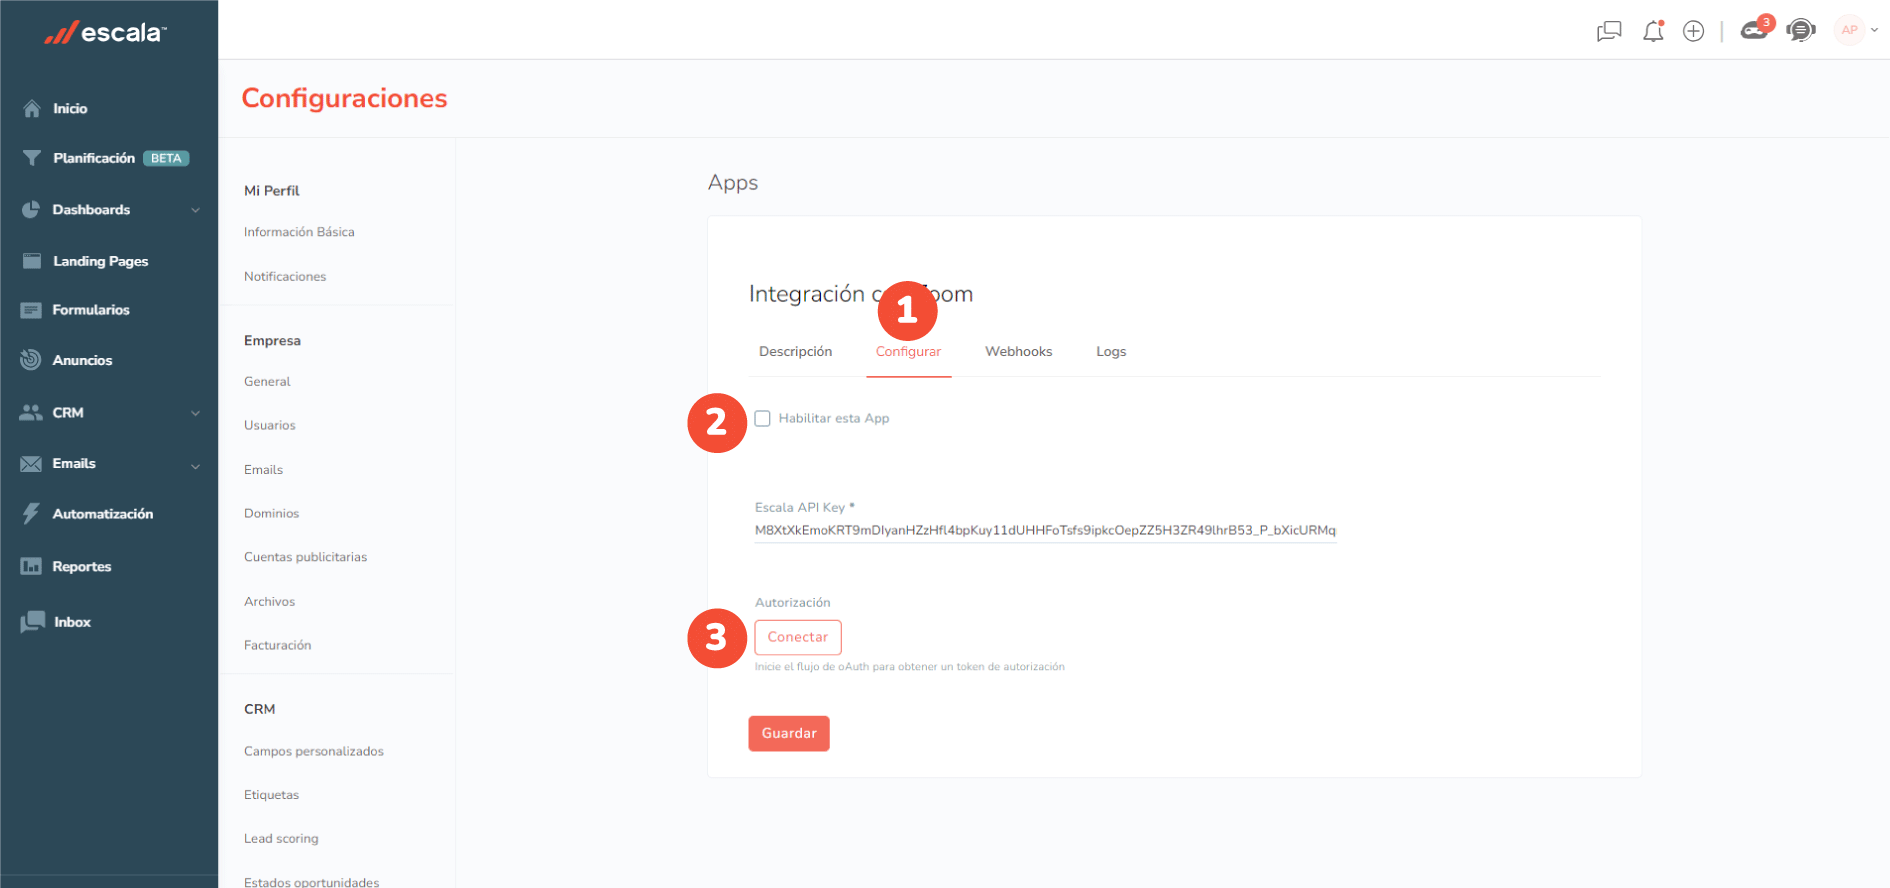The width and height of the screenshot is (1890, 888).
Task: Open Usuarios settings
Action: point(270,425)
